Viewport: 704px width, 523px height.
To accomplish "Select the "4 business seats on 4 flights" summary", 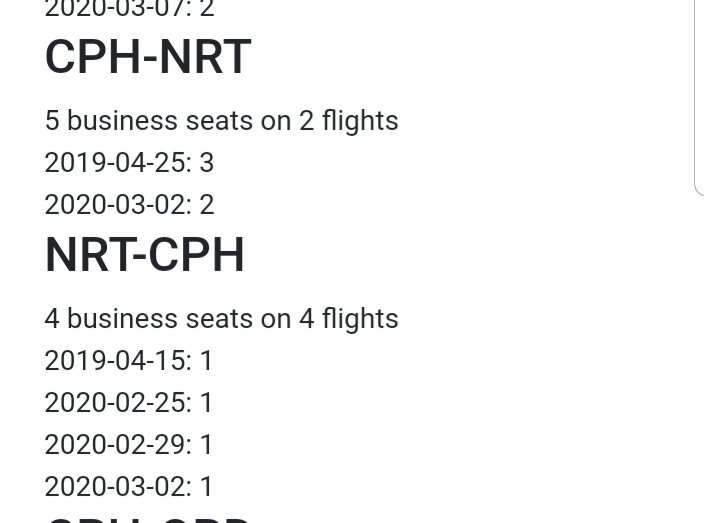I will 221,319.
